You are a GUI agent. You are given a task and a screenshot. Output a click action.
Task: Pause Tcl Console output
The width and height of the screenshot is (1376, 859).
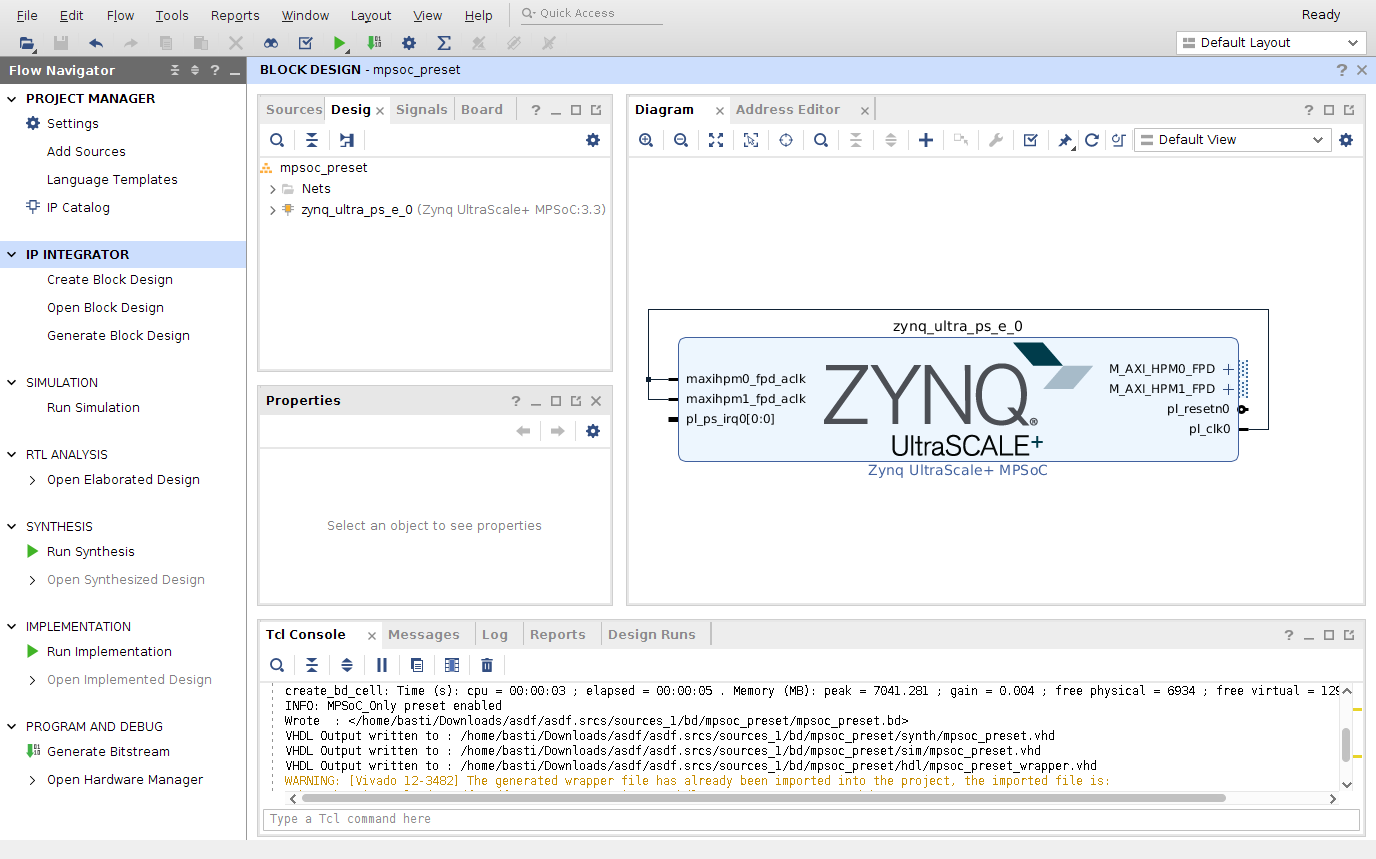click(382, 665)
